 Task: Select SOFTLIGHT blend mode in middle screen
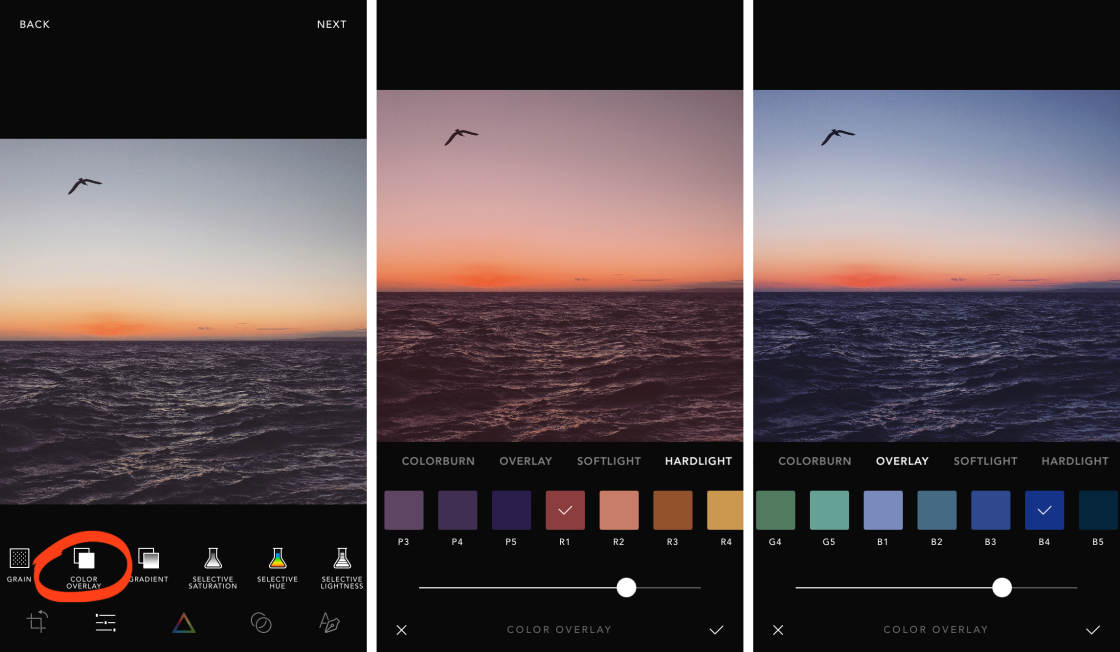(x=609, y=461)
